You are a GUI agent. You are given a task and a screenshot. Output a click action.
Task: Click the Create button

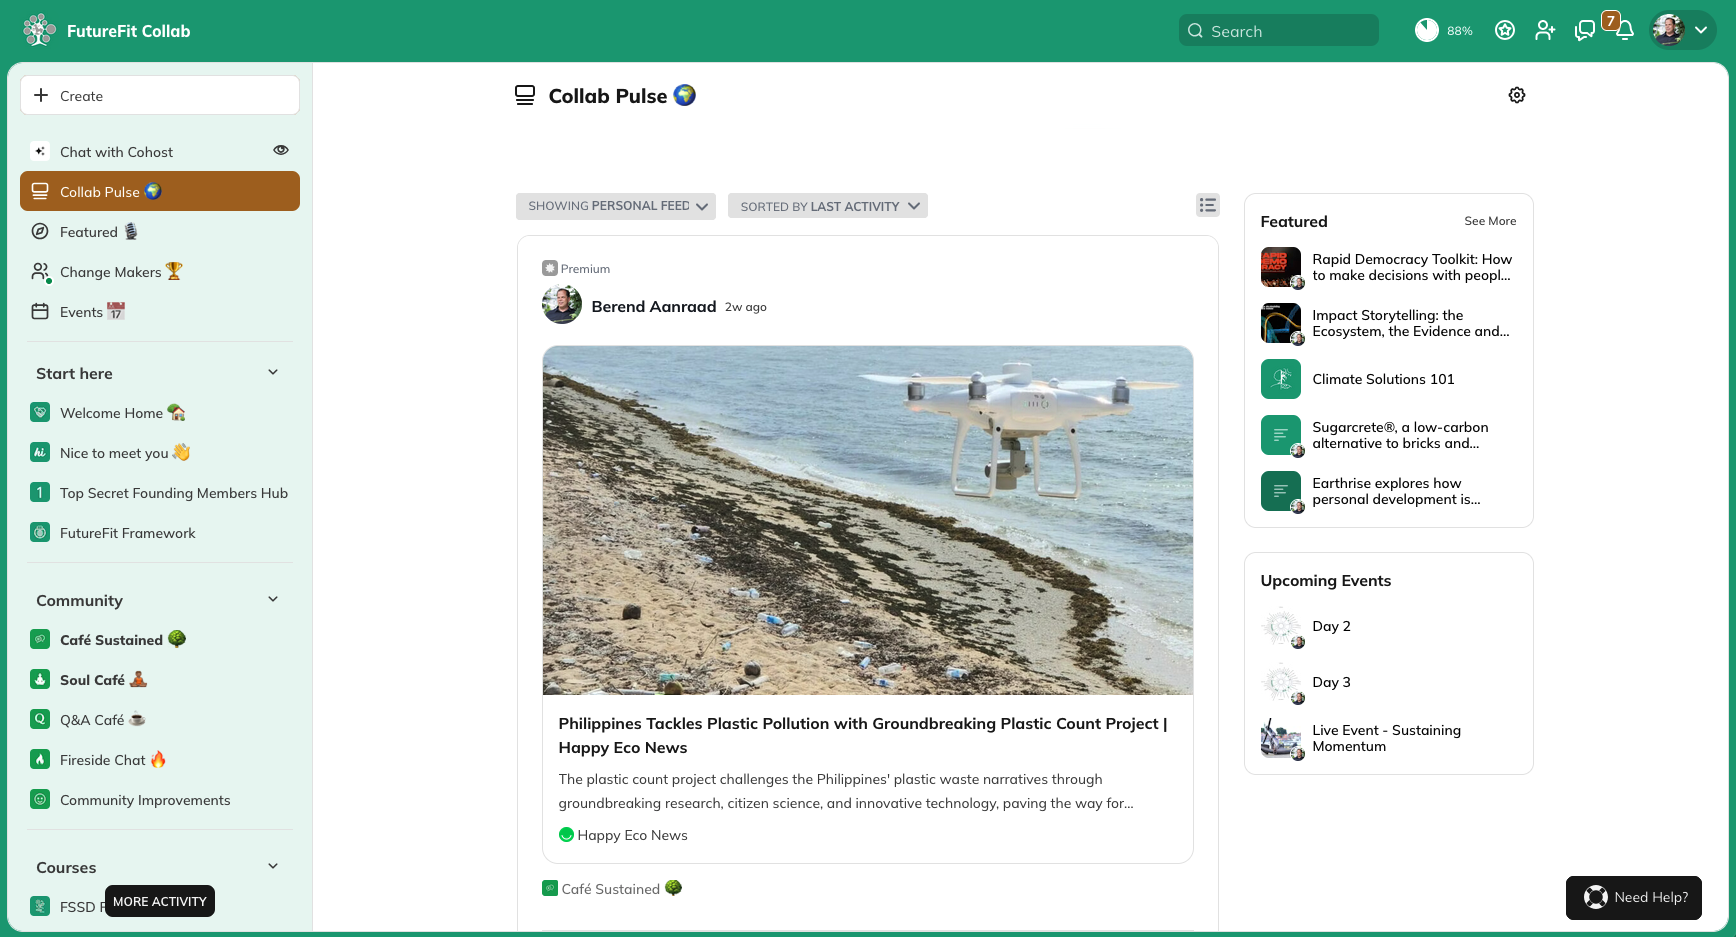click(160, 96)
